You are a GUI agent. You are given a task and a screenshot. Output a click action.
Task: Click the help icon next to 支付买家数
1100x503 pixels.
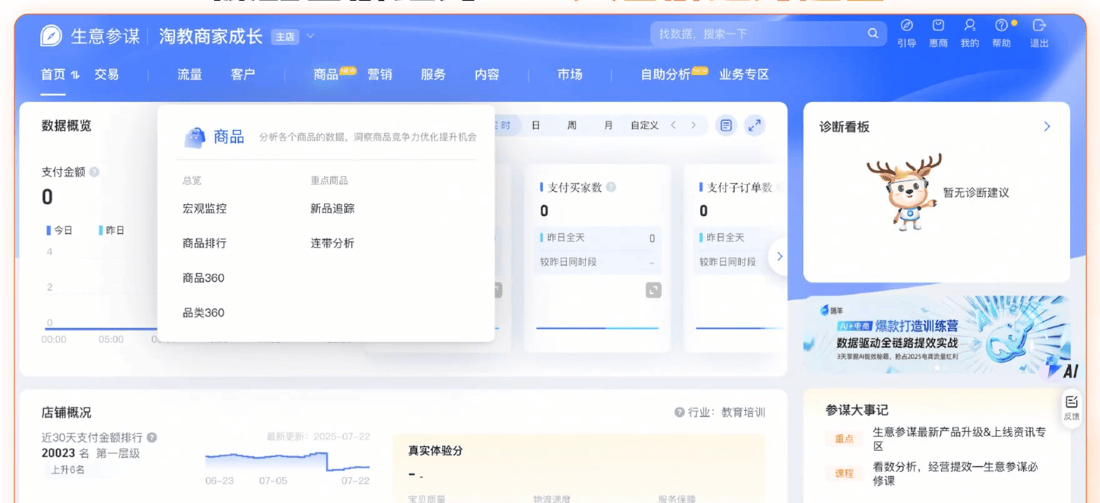click(611, 187)
